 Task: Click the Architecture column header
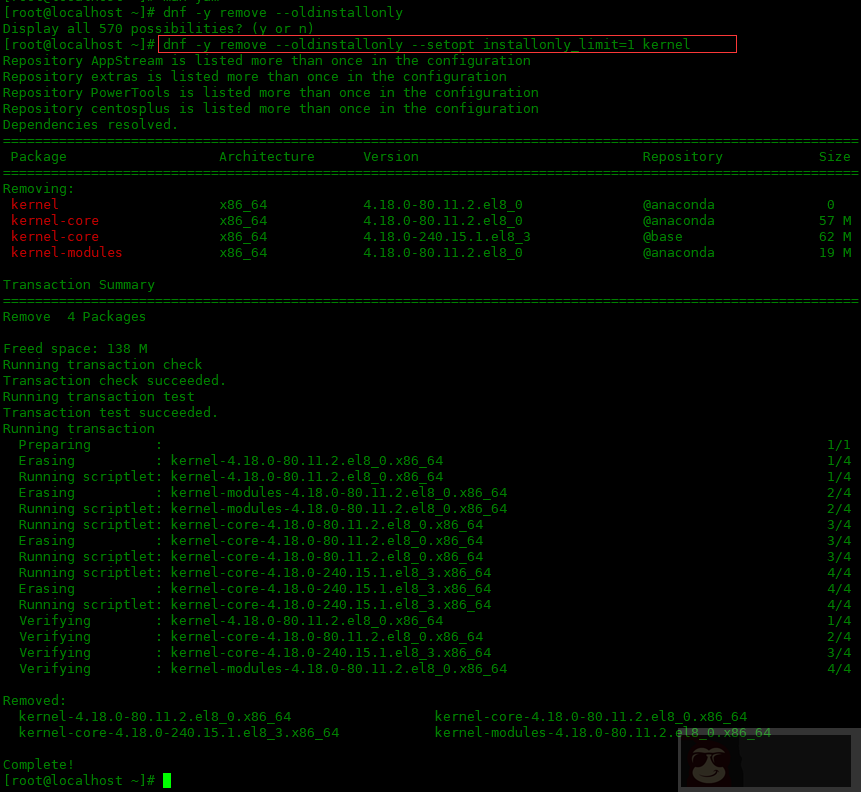coord(267,157)
